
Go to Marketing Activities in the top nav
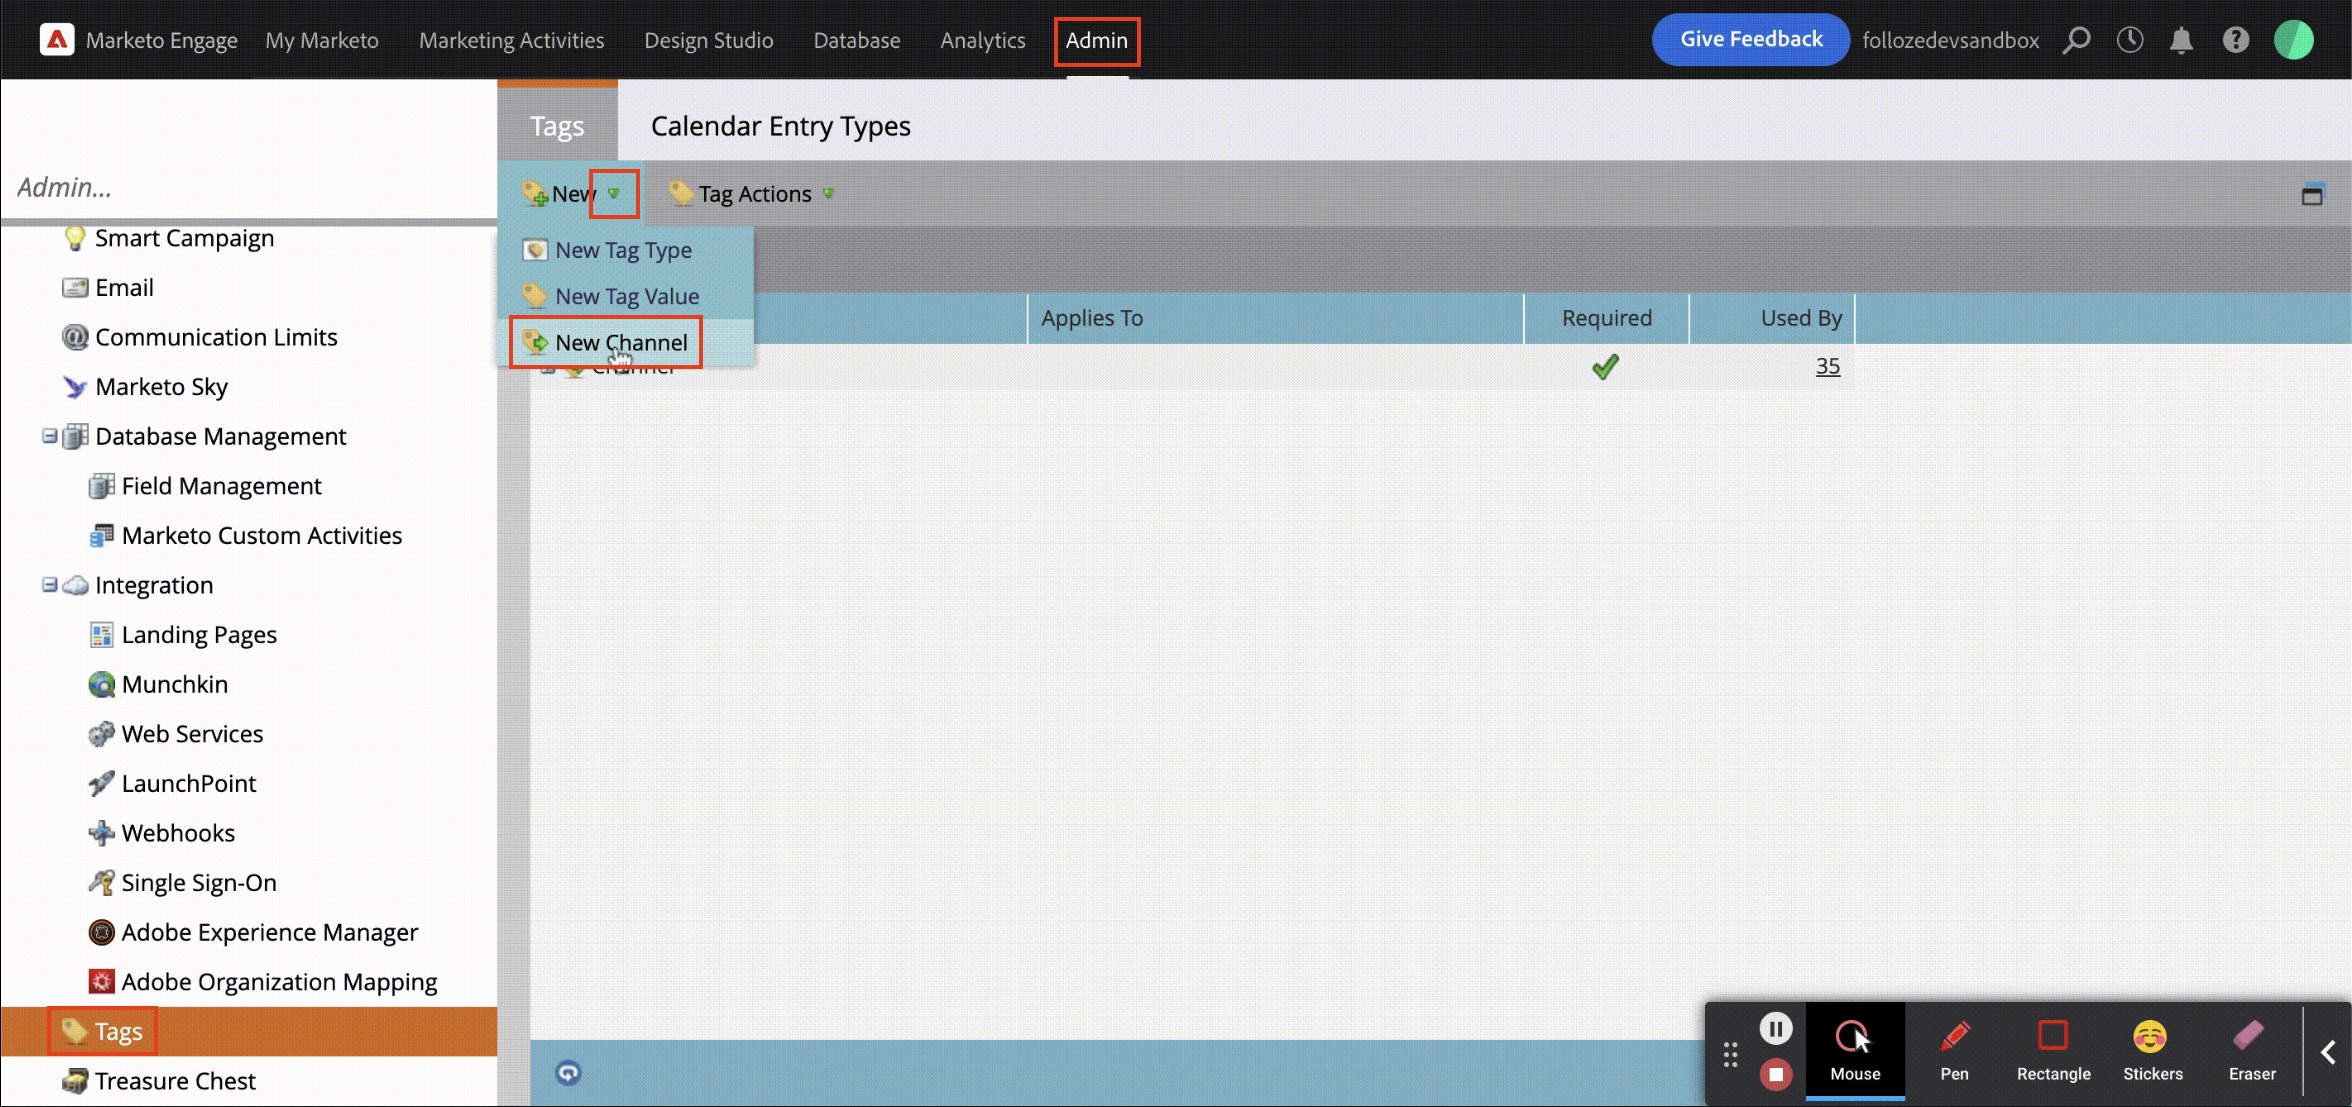511,40
